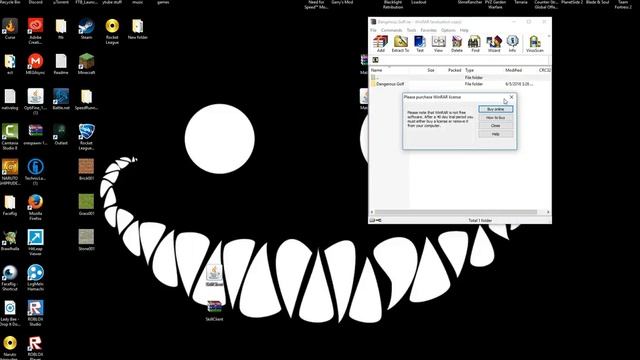Image resolution: width=640 pixels, height=360 pixels.
Task: Click the horizontal scrollbar in WinRAR list
Action: (x=456, y=212)
